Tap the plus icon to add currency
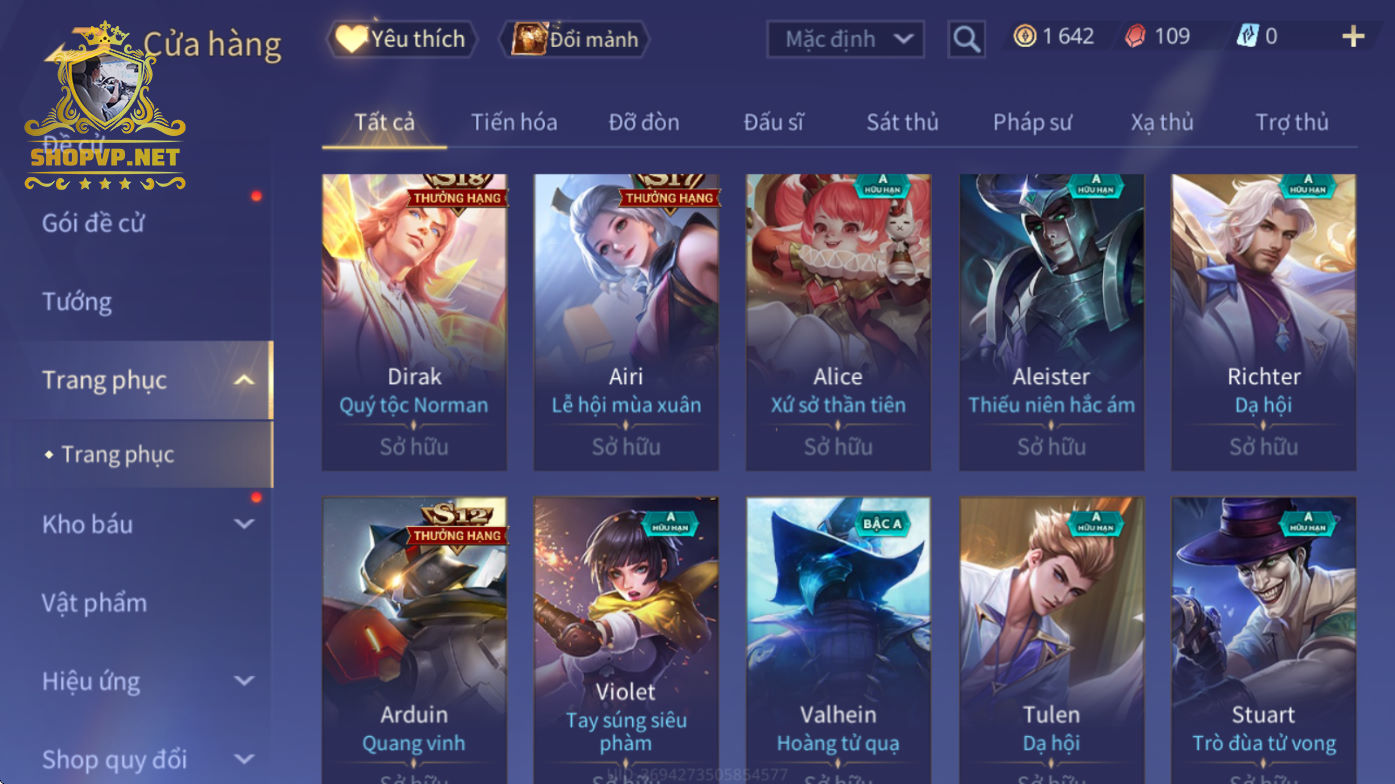The height and width of the screenshot is (784, 1395). (x=1353, y=37)
